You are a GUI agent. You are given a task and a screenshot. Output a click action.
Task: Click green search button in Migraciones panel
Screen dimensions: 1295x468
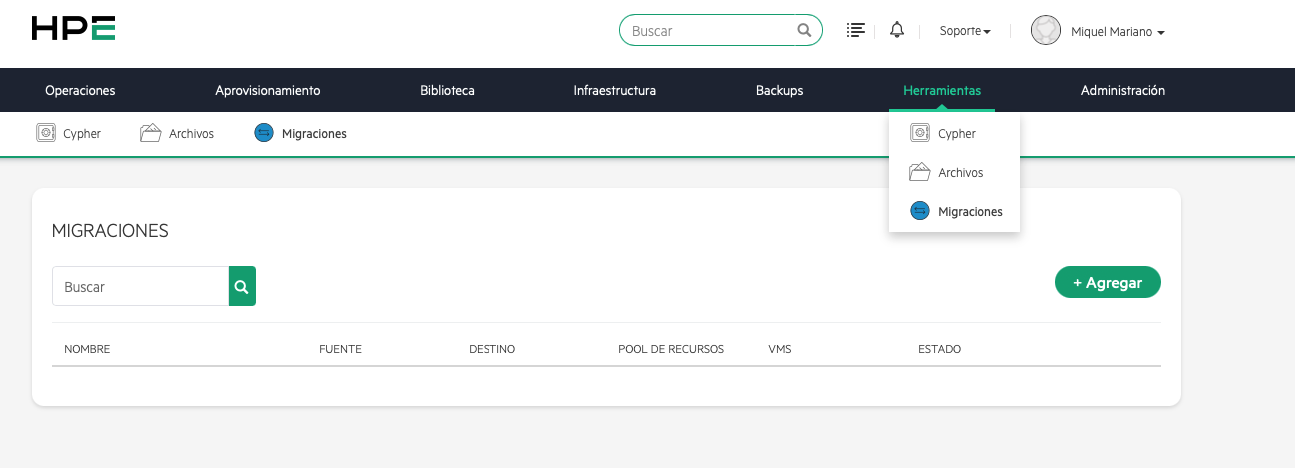pos(242,286)
